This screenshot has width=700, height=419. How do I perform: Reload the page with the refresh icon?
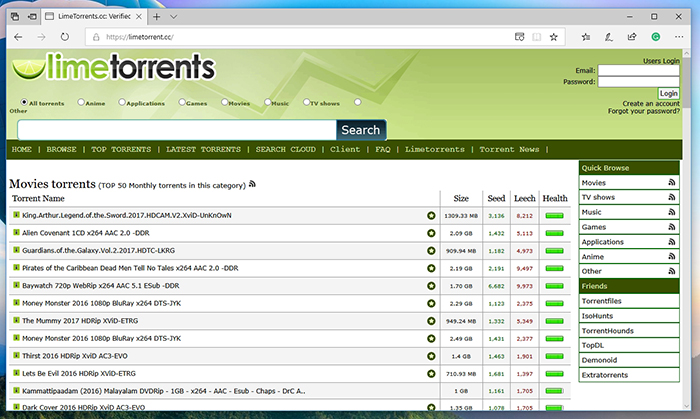pyautogui.click(x=65, y=37)
